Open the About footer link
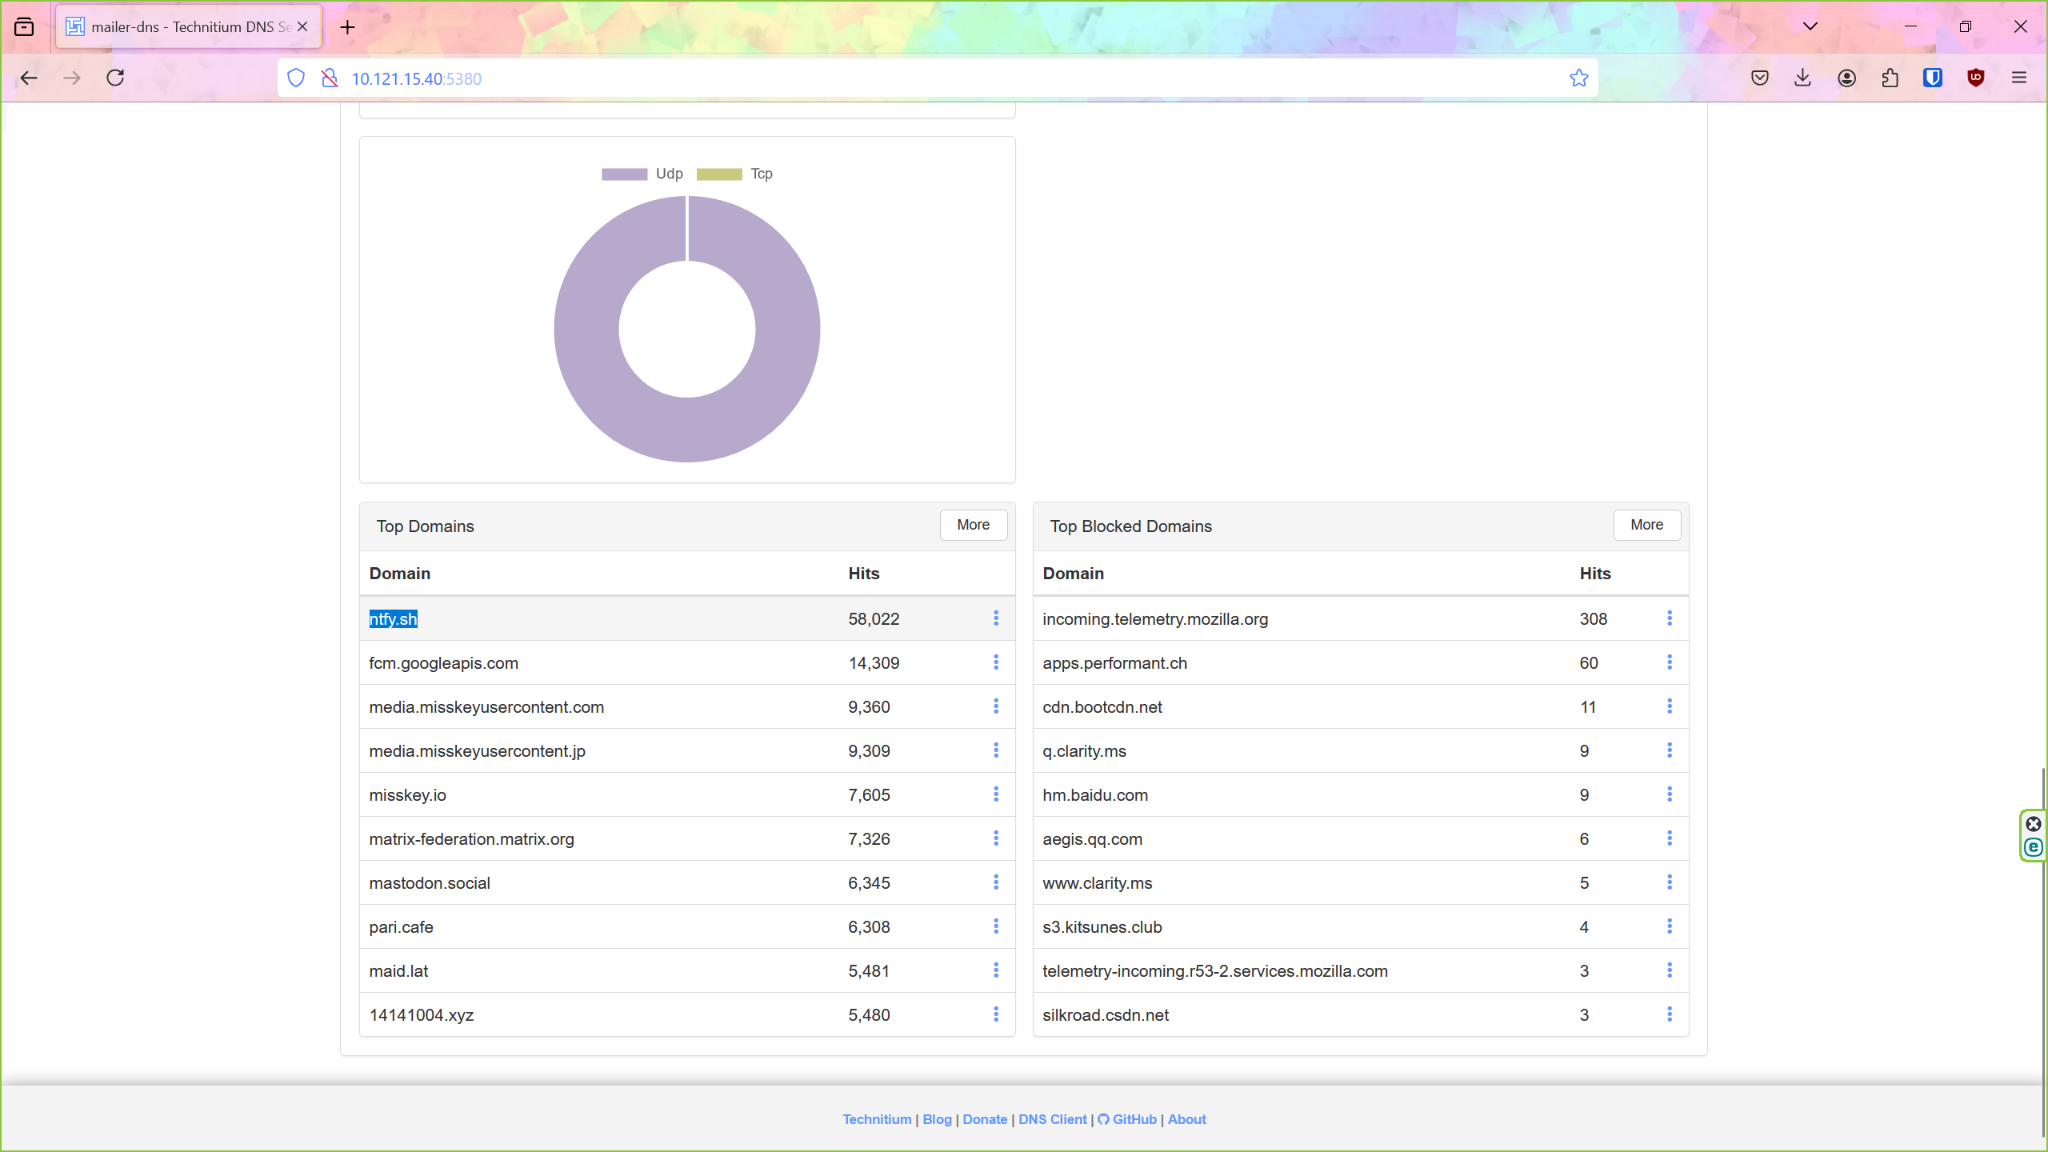This screenshot has width=2048, height=1152. point(1187,1119)
